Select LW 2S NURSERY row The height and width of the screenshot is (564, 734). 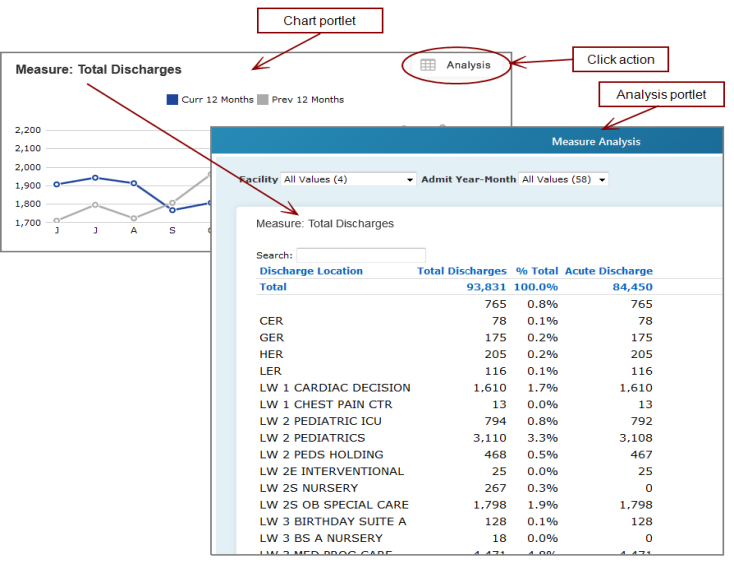[456, 488]
